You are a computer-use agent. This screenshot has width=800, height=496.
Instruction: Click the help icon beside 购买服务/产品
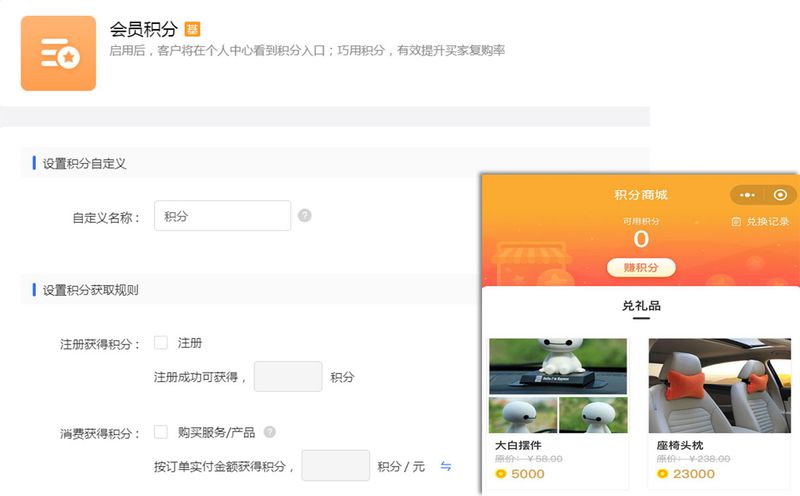point(269,432)
